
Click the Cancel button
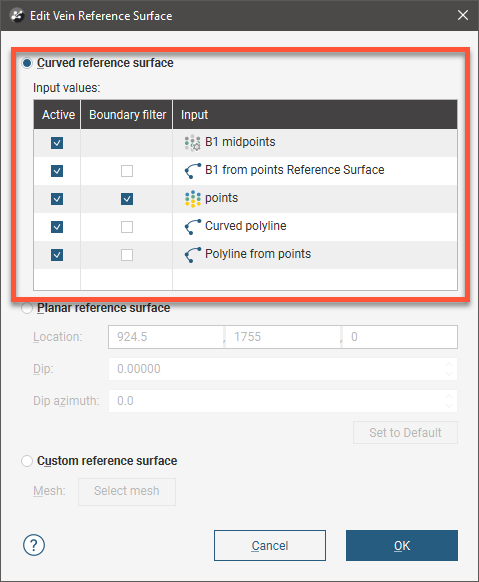coord(270,545)
